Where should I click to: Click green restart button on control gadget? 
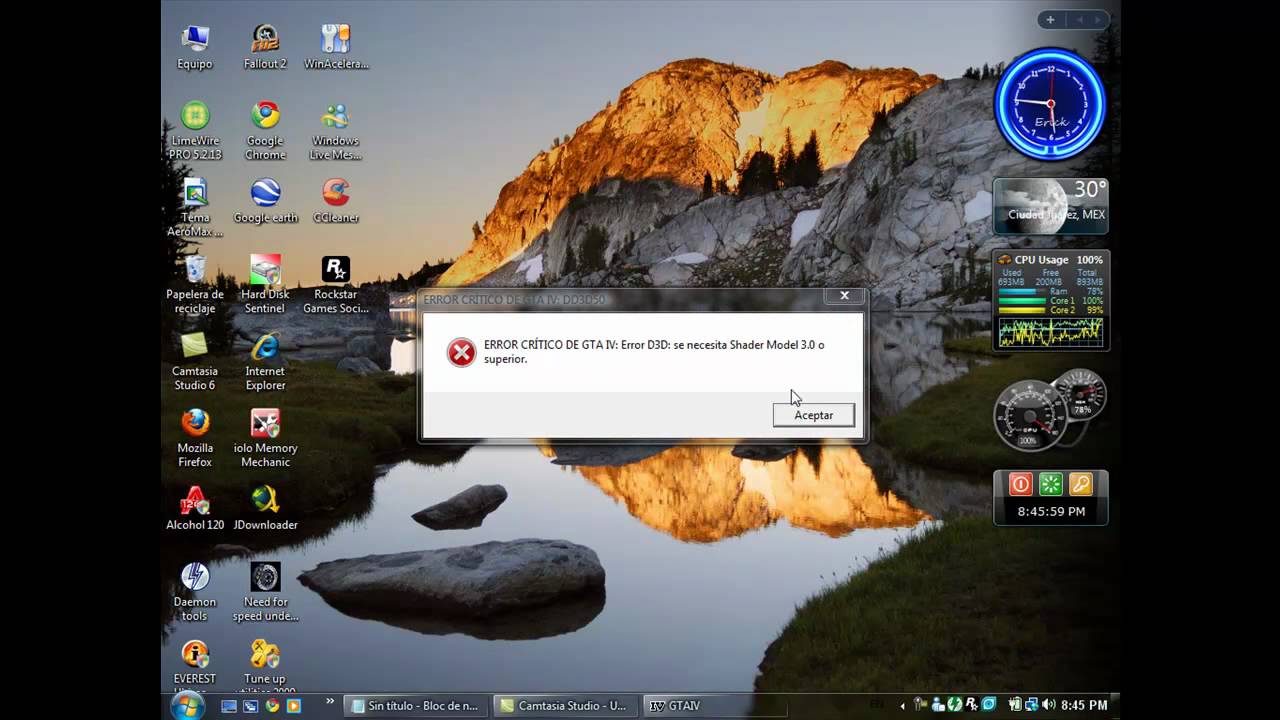coord(1050,485)
